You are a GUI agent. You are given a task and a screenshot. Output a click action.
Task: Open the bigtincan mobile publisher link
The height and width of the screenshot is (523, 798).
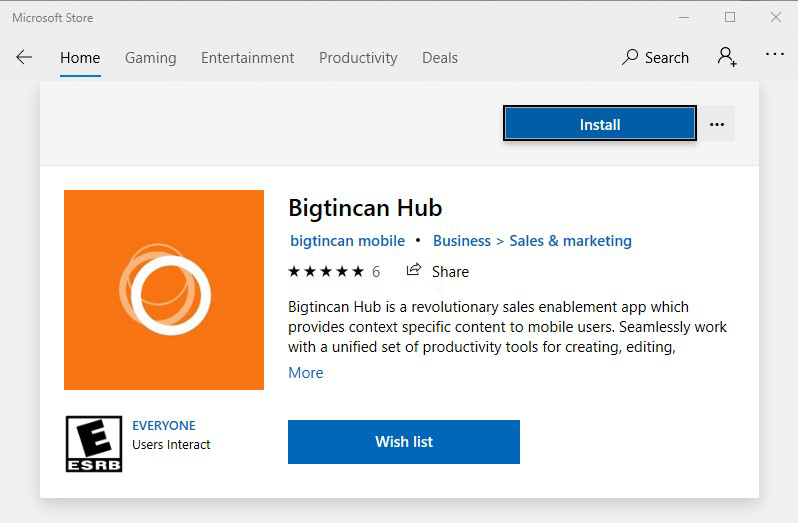tap(348, 241)
